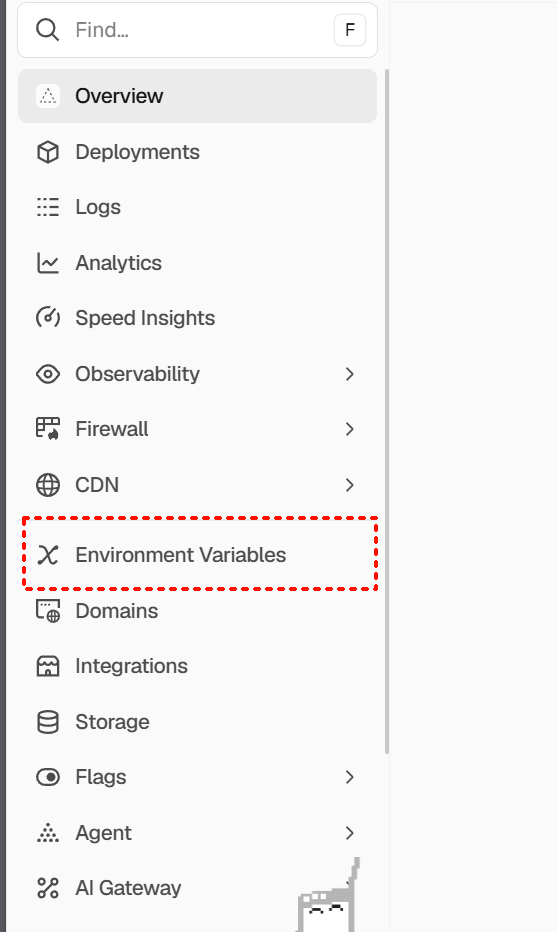Click the Integrations storefront icon

click(48, 666)
